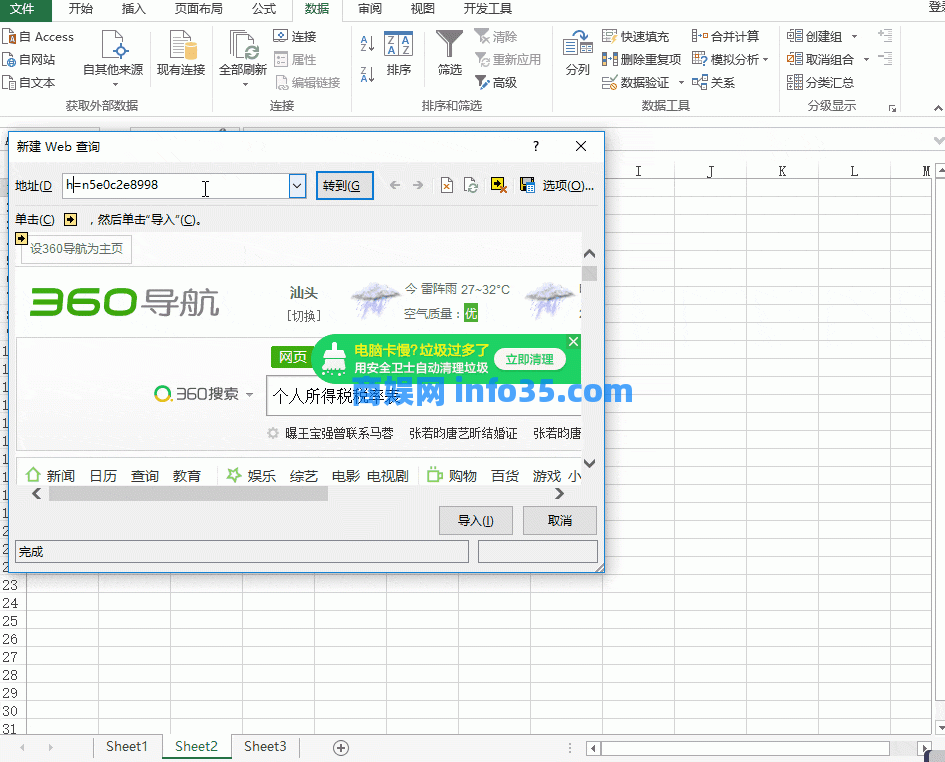Close the green ad banner

(x=573, y=342)
